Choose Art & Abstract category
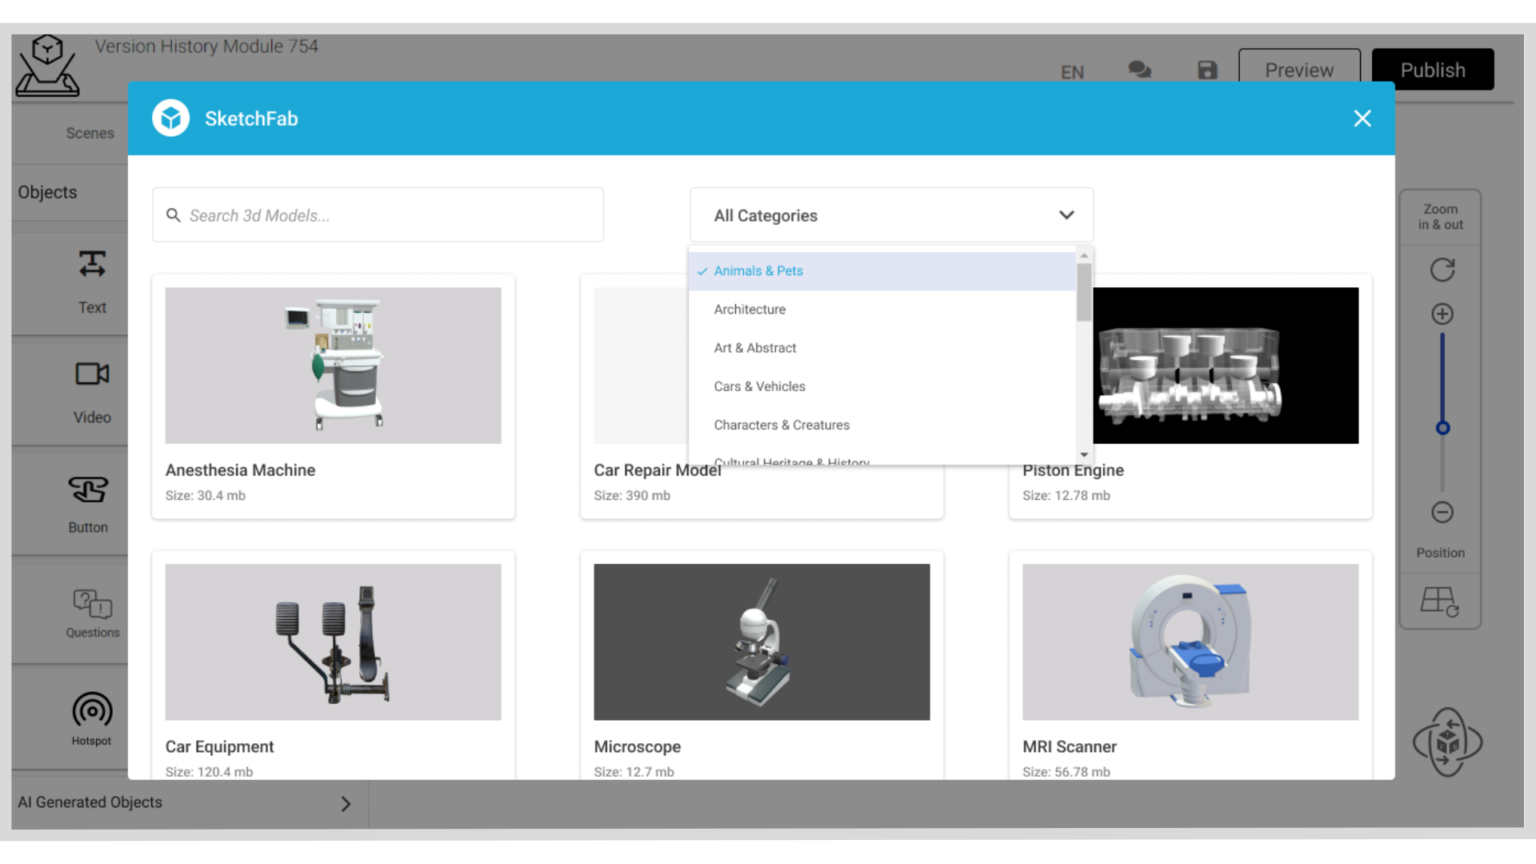1536x864 pixels. [882, 348]
